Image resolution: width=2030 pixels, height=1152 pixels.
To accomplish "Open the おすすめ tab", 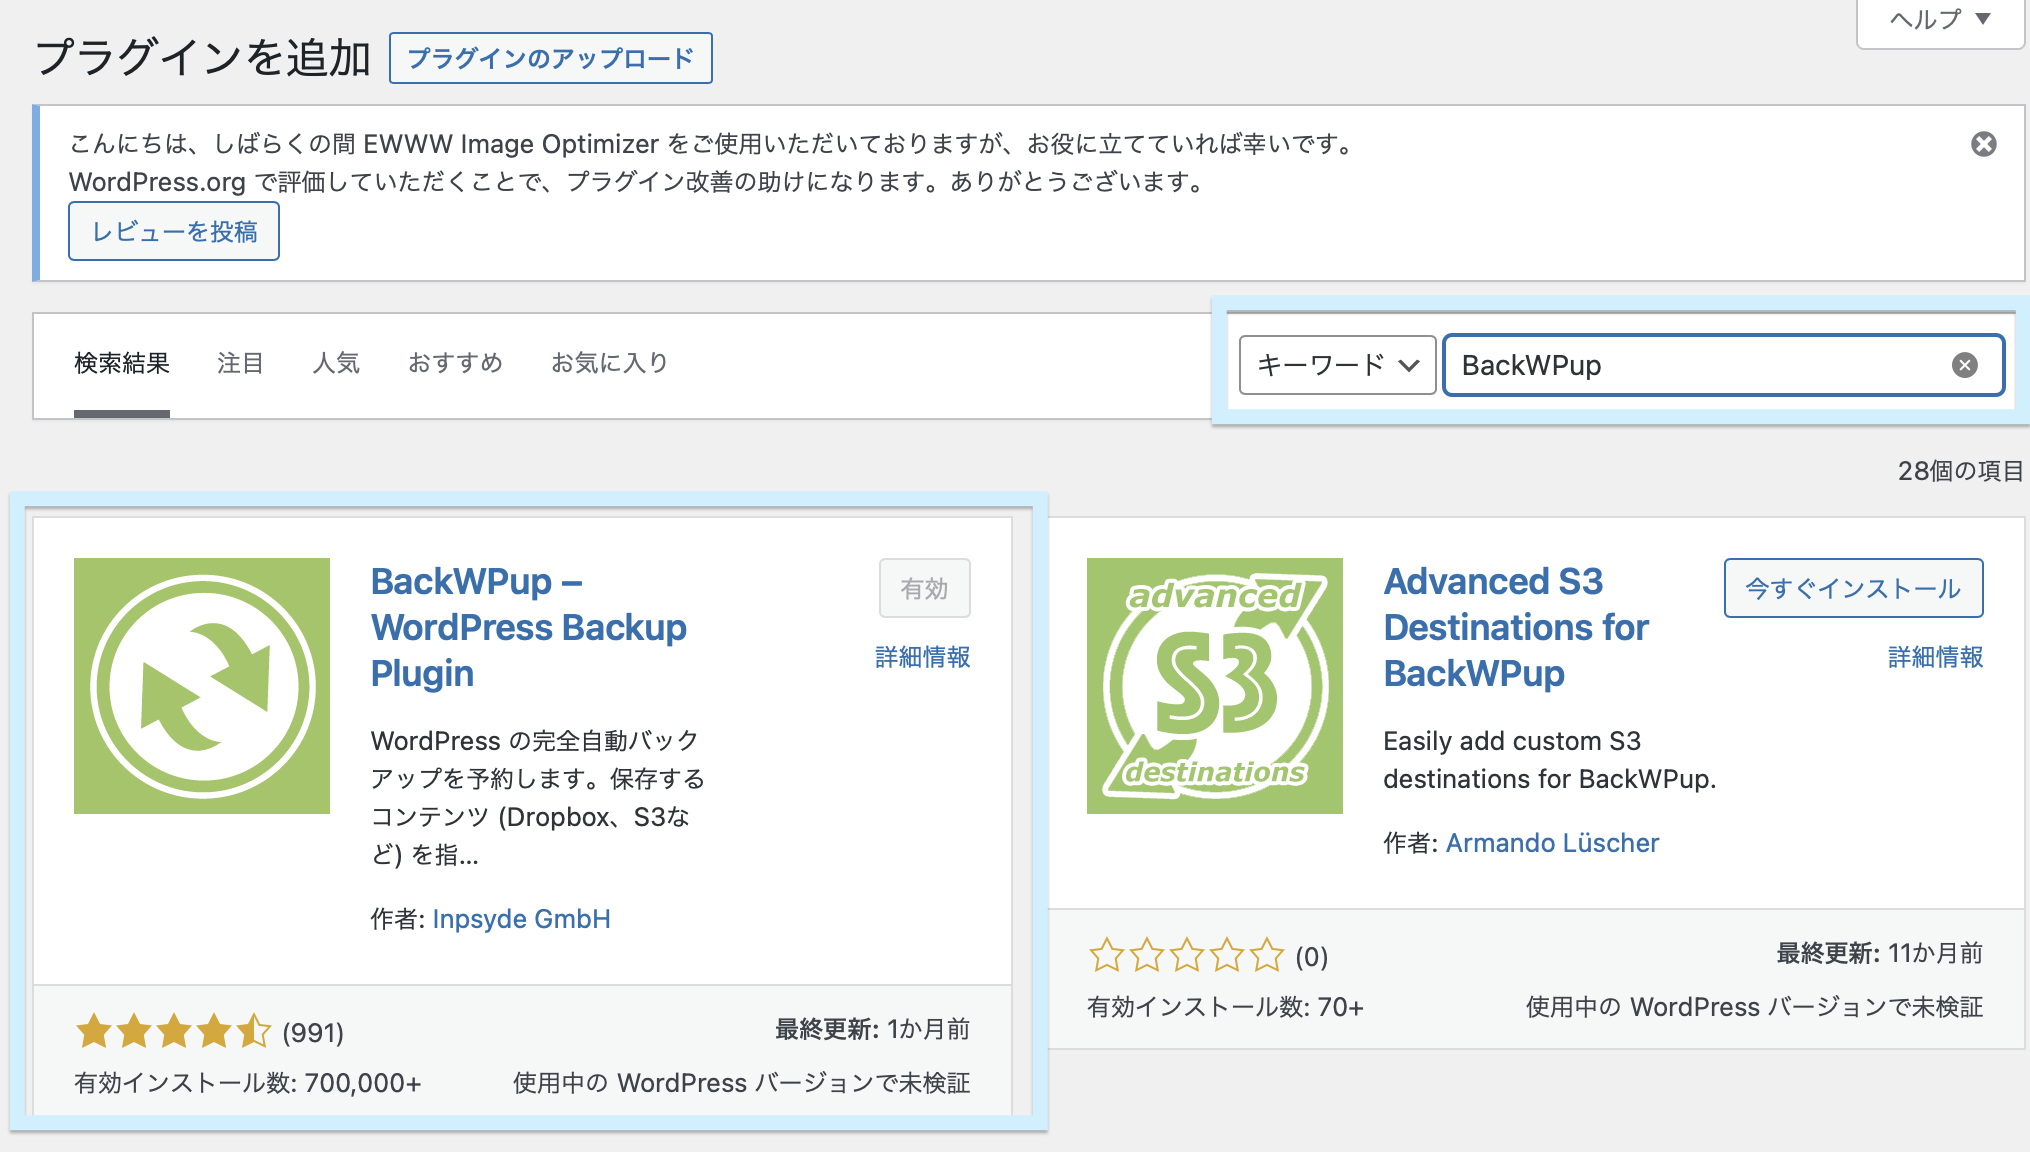I will coord(455,363).
